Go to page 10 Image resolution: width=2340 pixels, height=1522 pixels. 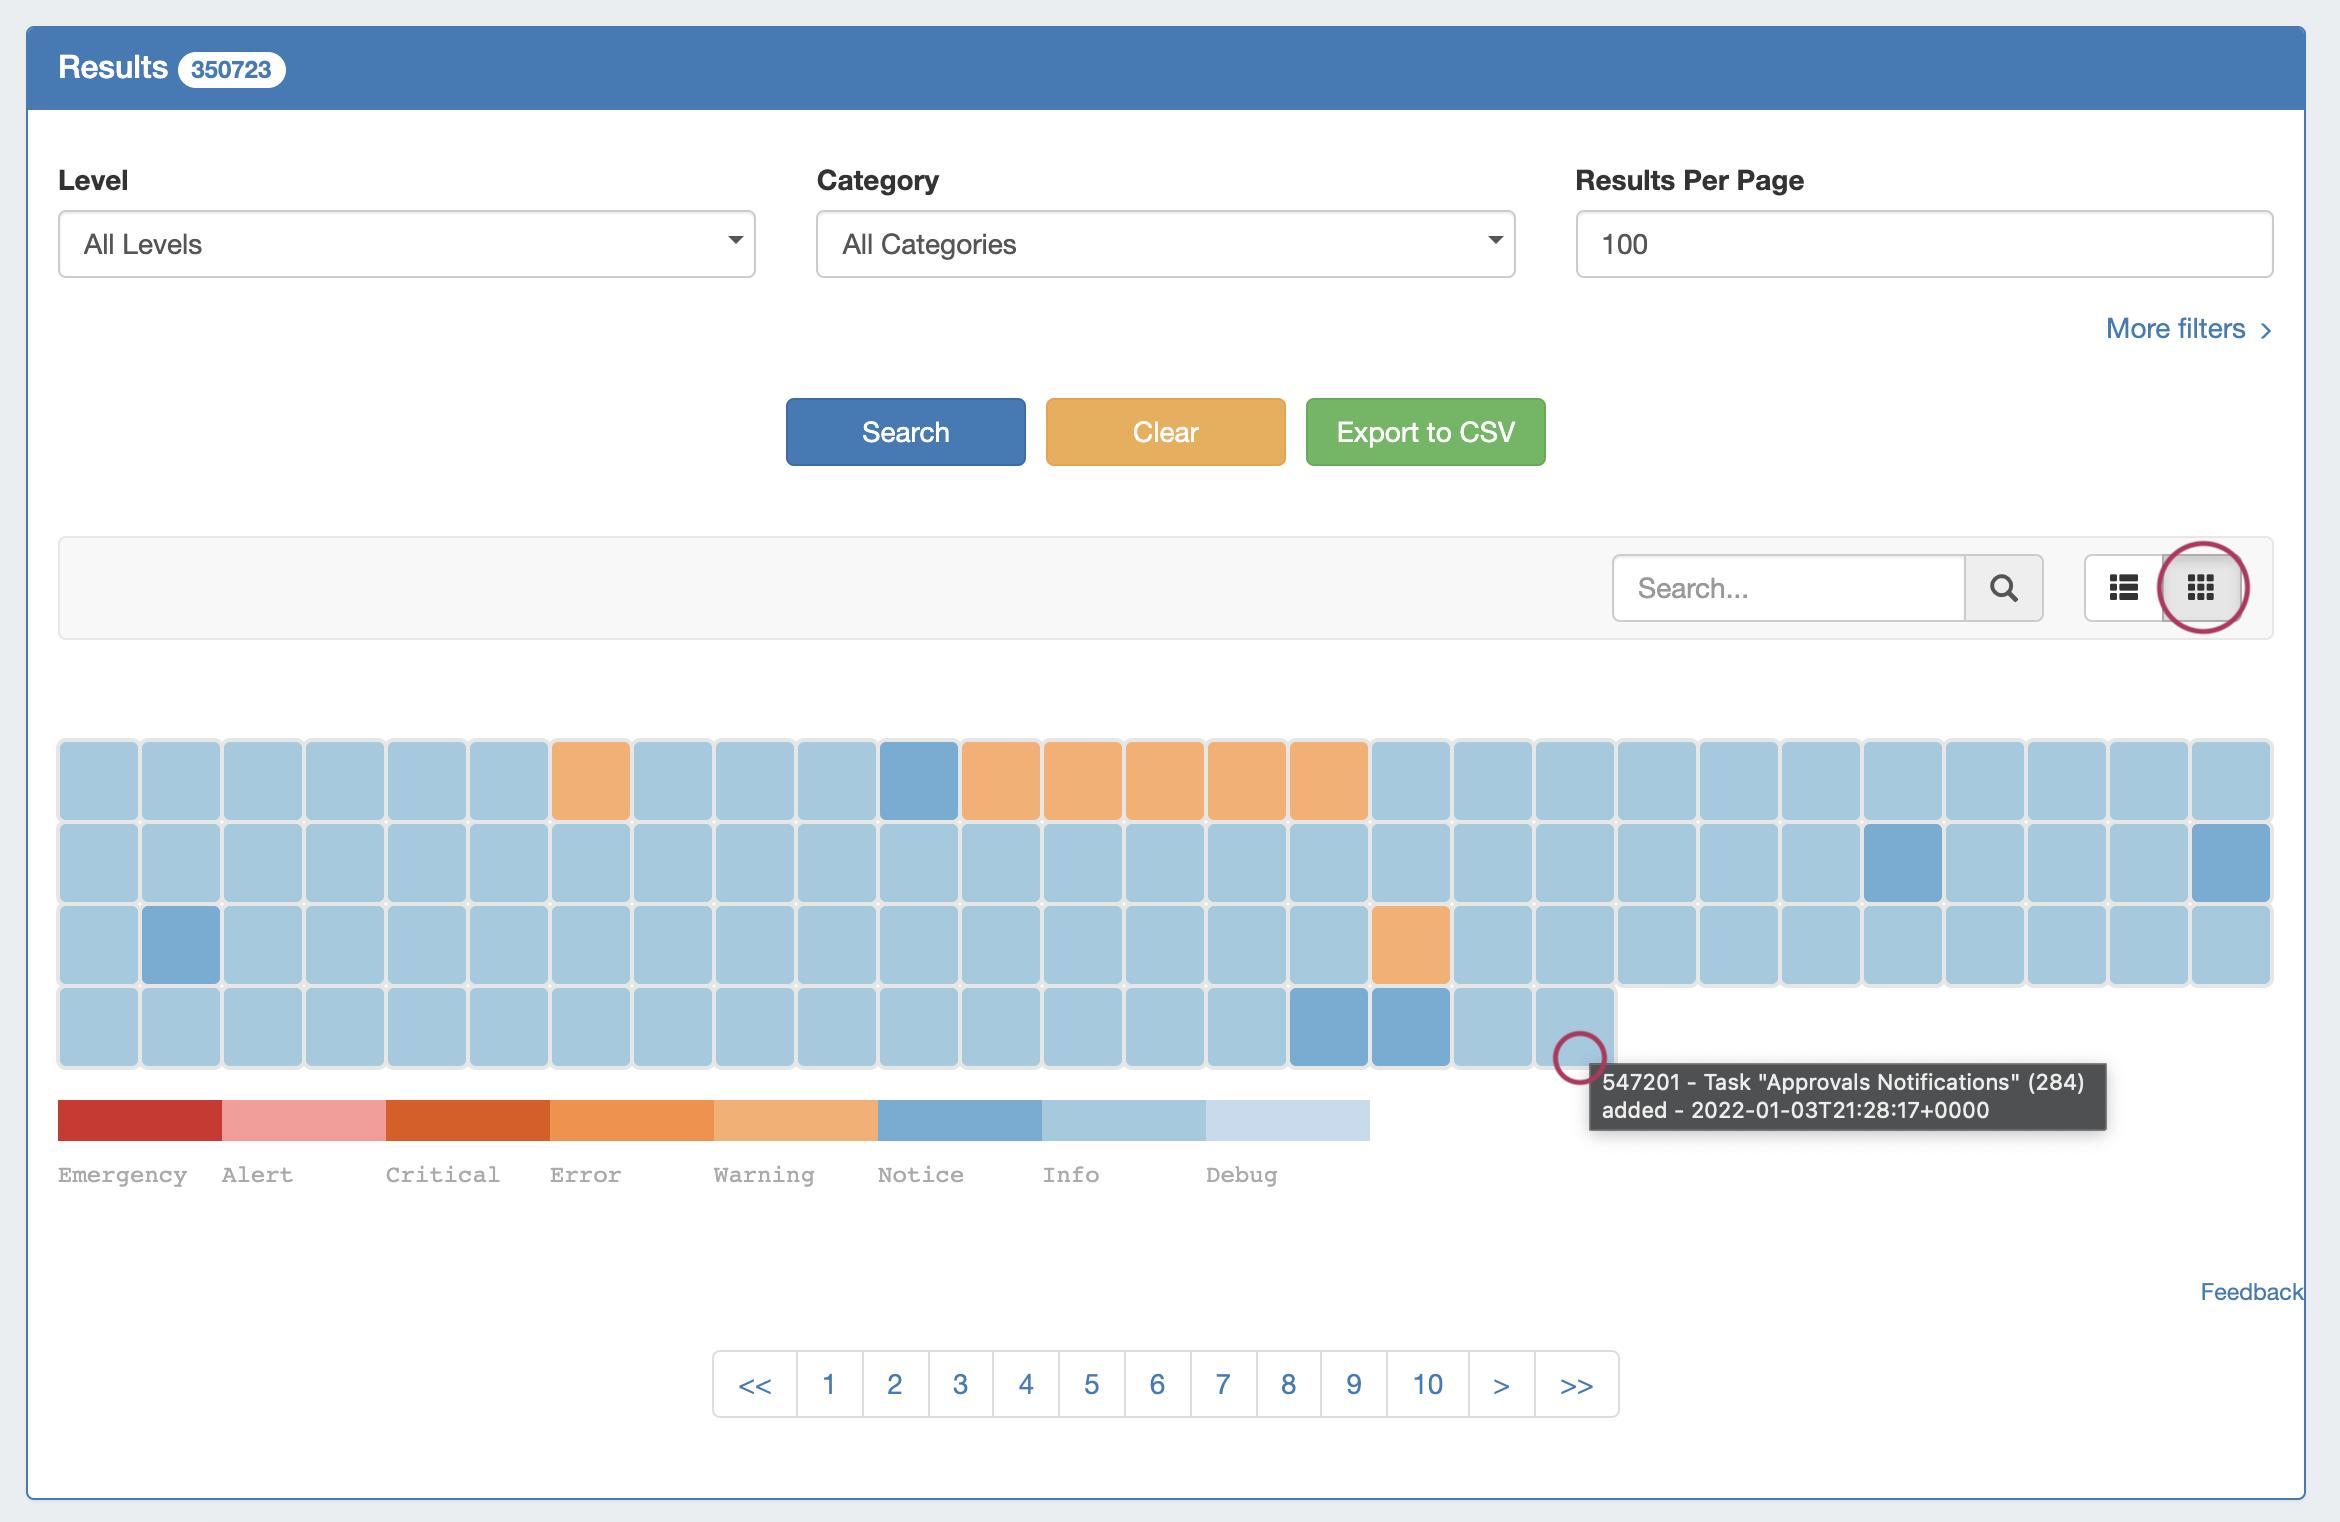tap(1427, 1384)
